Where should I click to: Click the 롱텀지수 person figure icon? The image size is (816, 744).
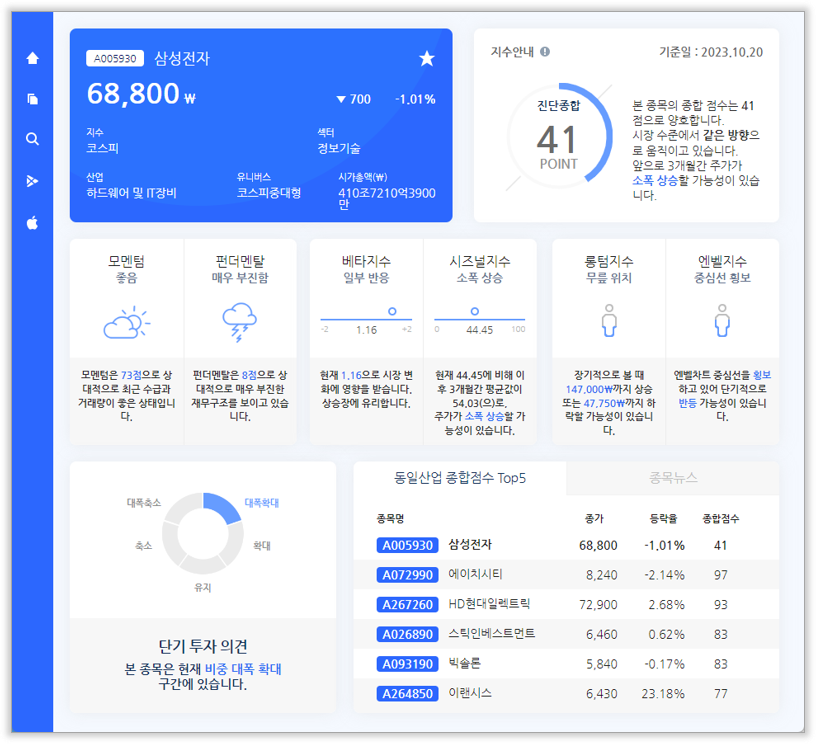click(x=609, y=320)
